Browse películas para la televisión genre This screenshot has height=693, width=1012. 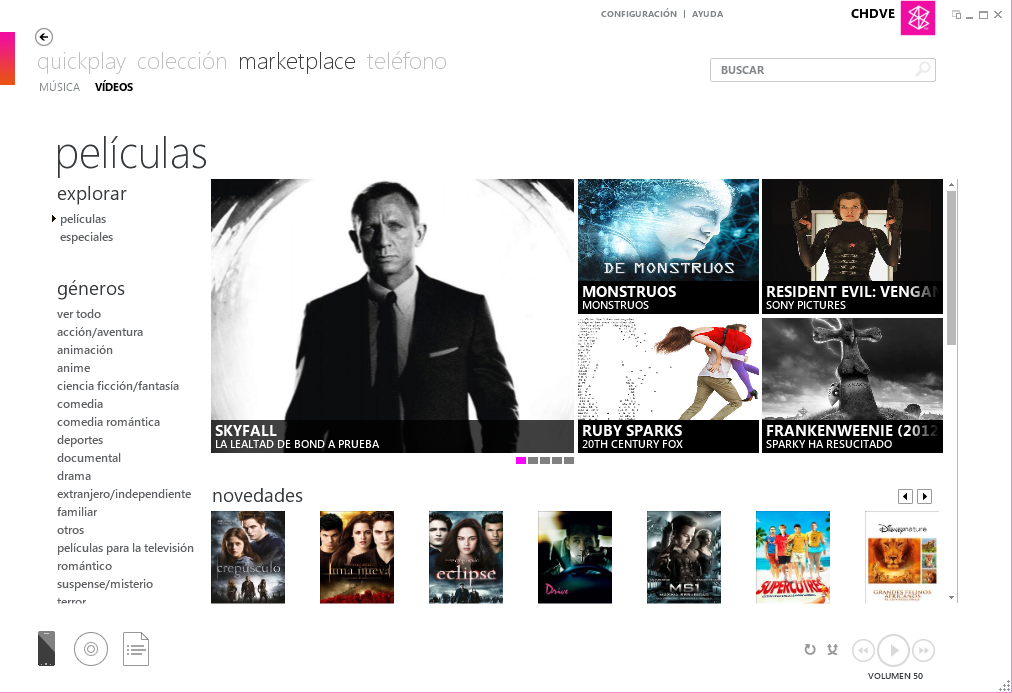coord(125,548)
